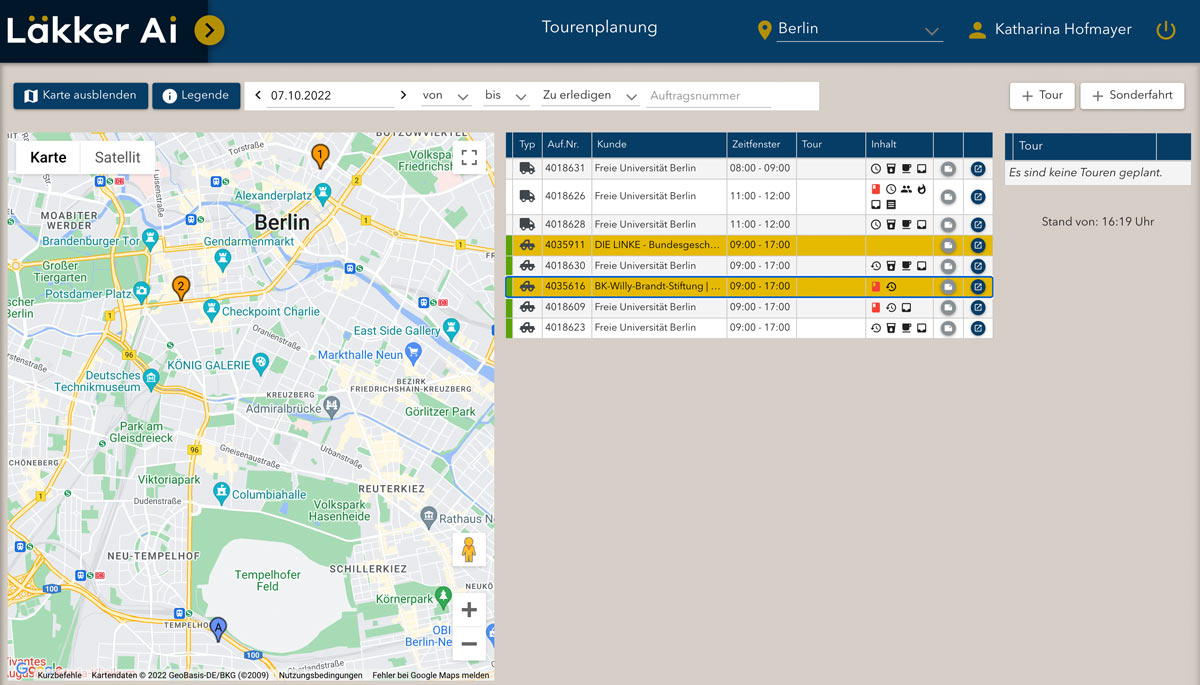This screenshot has height=685, width=1200.
Task: Select the Karte map type
Action: [x=48, y=158]
